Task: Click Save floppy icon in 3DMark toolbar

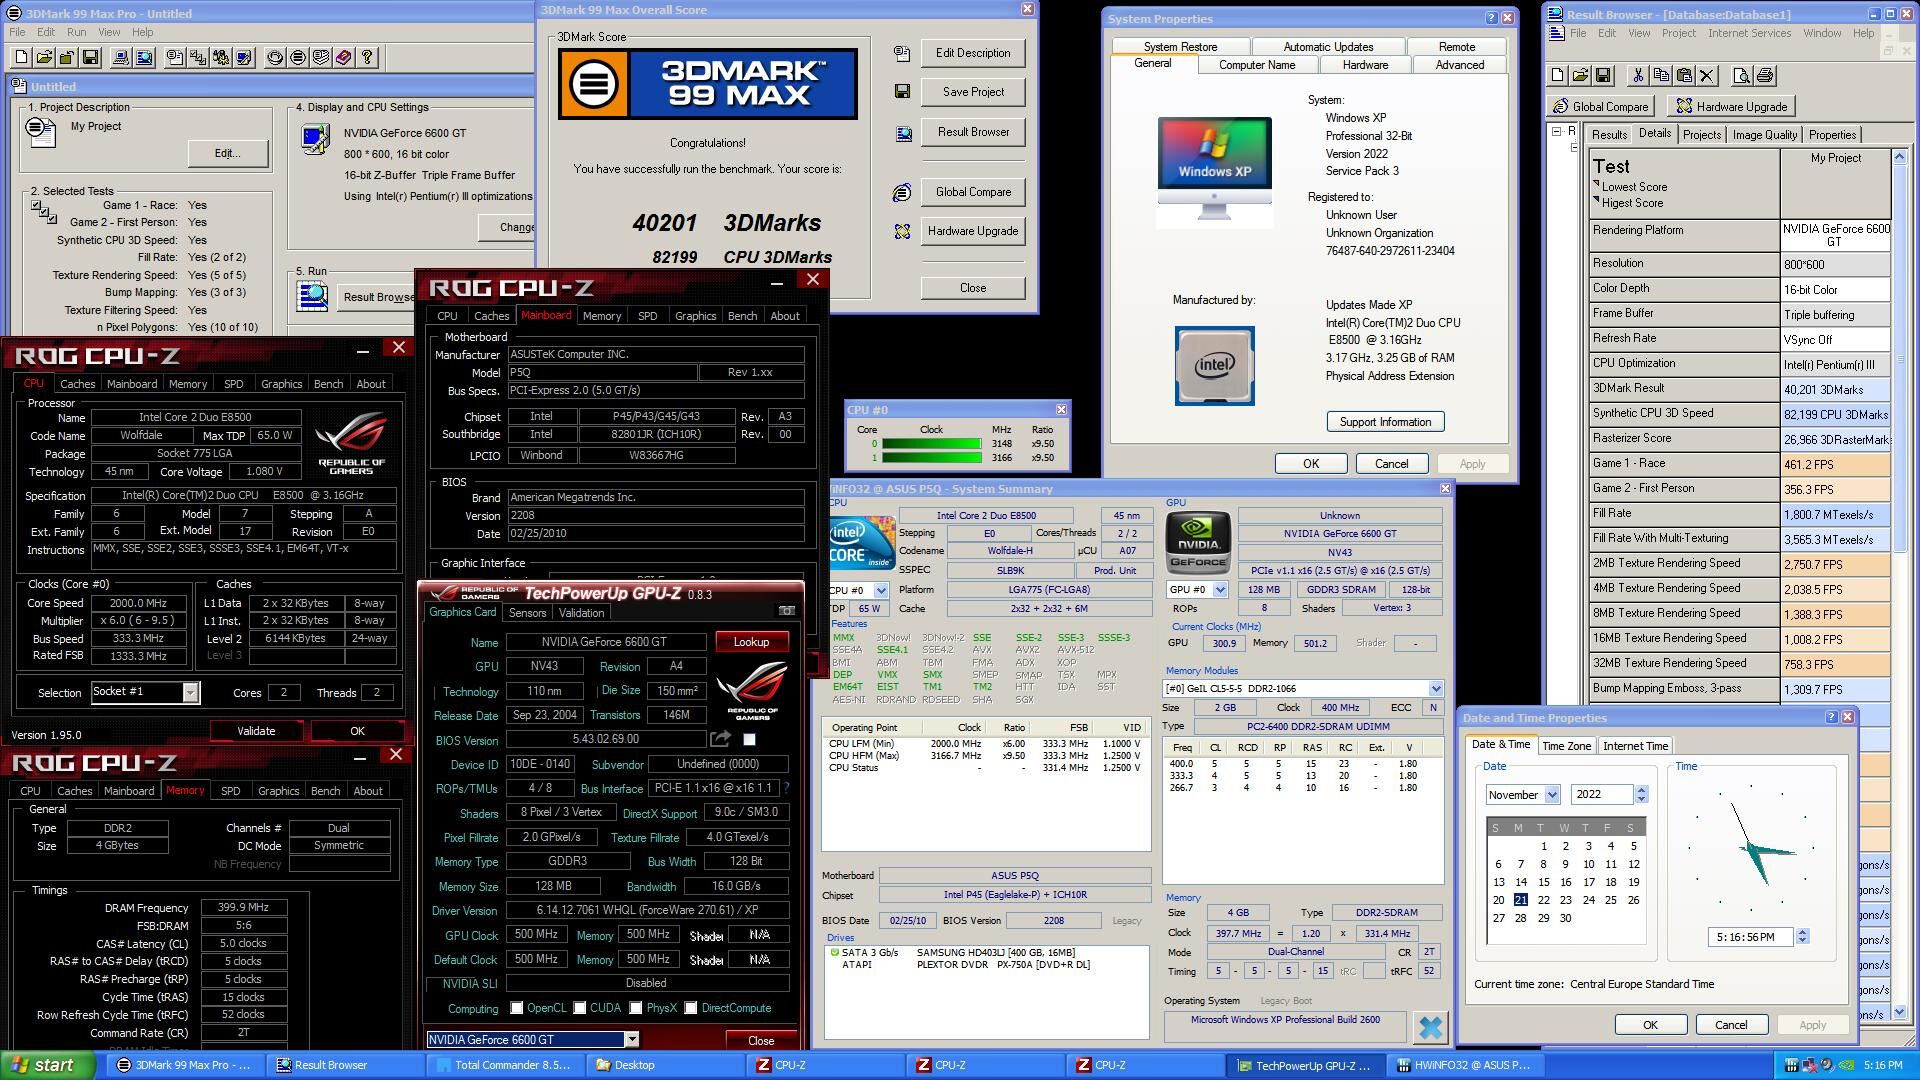Action: click(90, 57)
